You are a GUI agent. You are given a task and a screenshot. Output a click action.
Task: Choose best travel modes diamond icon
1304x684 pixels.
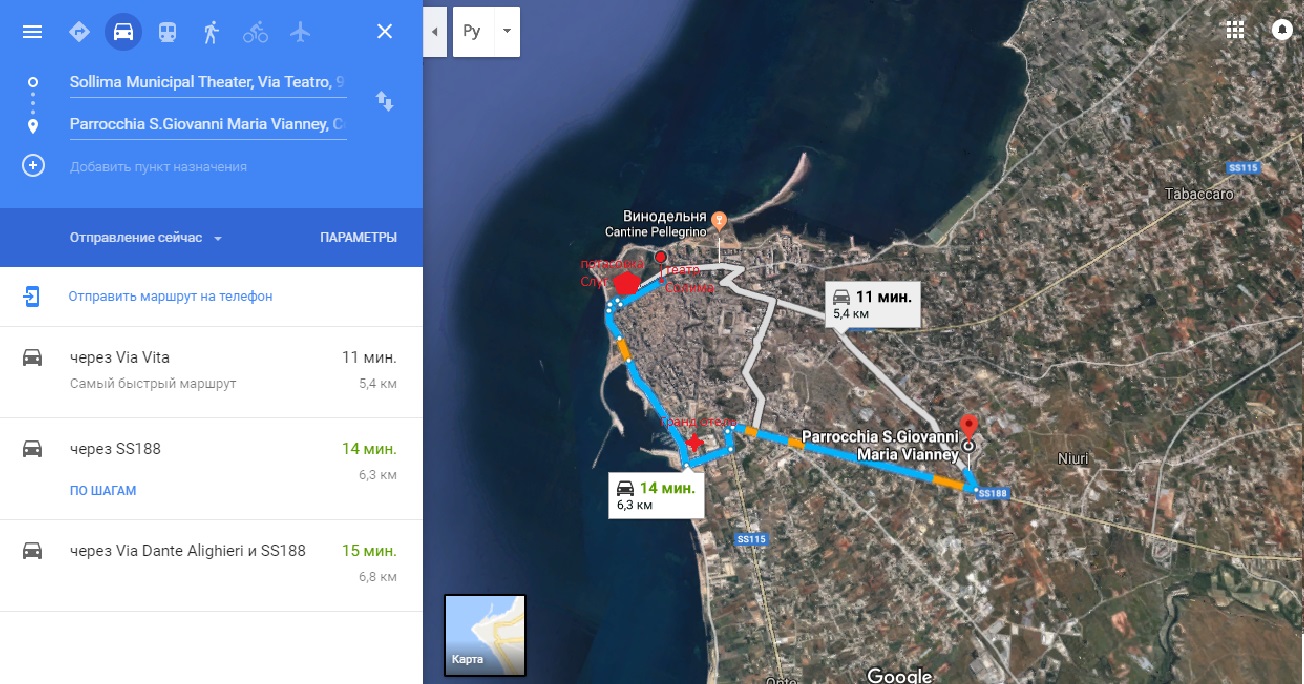coord(79,31)
